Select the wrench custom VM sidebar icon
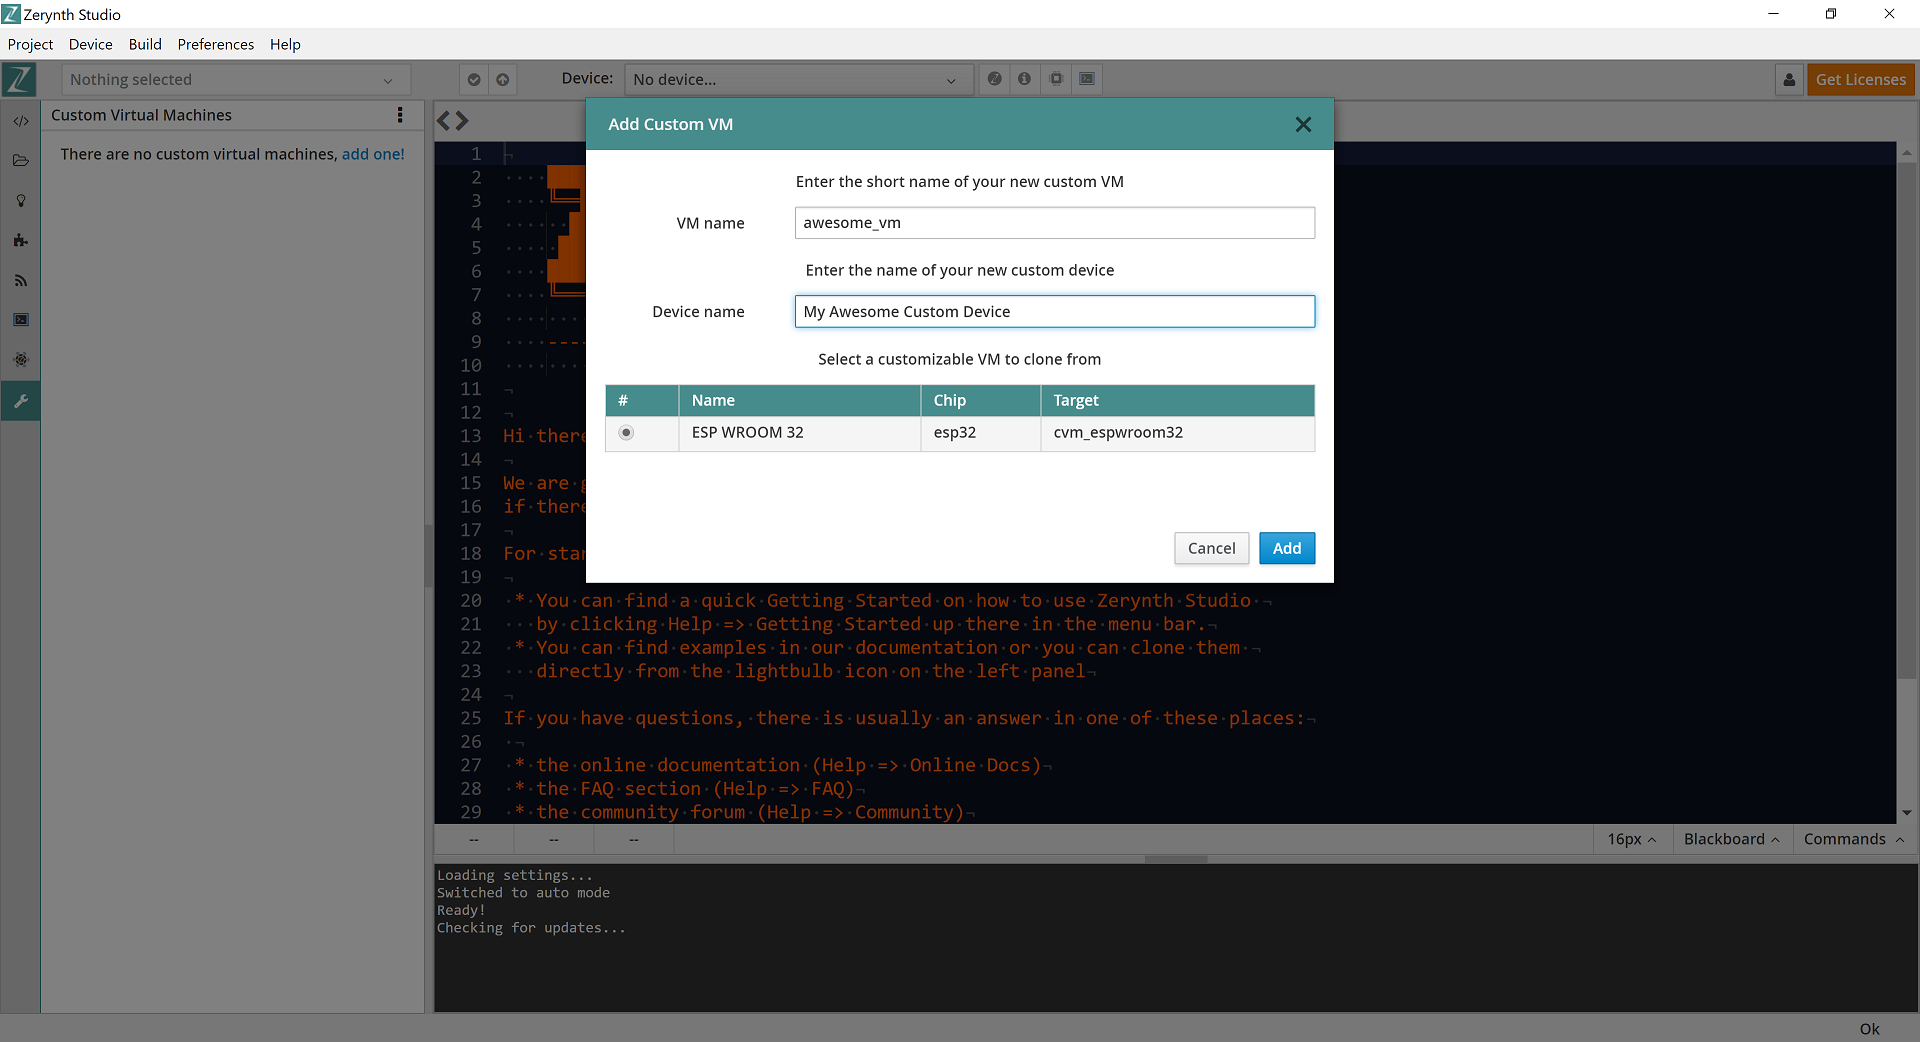 point(20,401)
